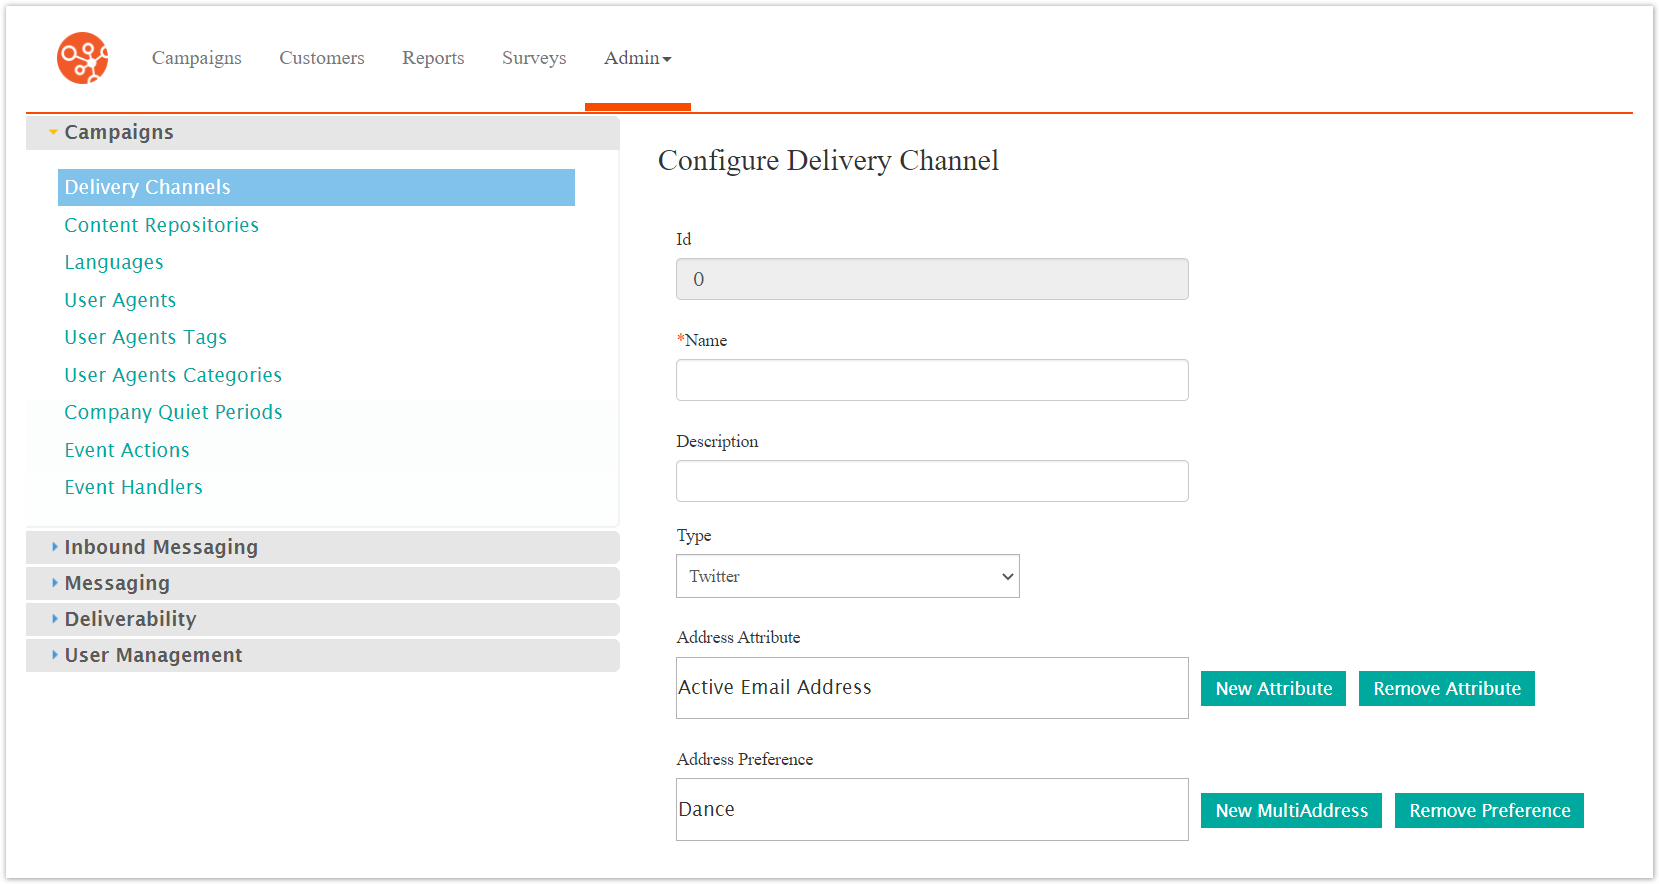Select Company Quiet Periods in sidebar
Image resolution: width=1659 pixels, height=884 pixels.
click(x=173, y=412)
